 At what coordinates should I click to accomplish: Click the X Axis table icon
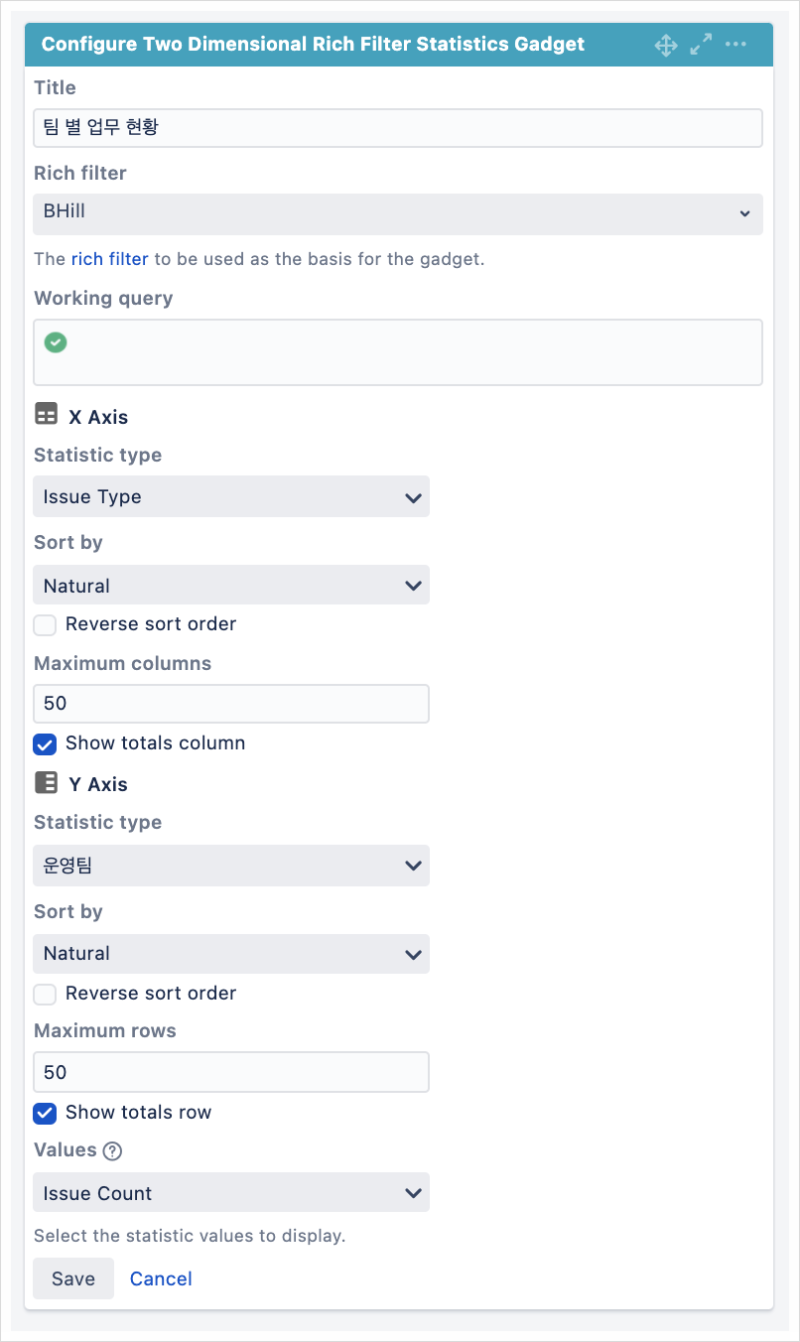46,415
